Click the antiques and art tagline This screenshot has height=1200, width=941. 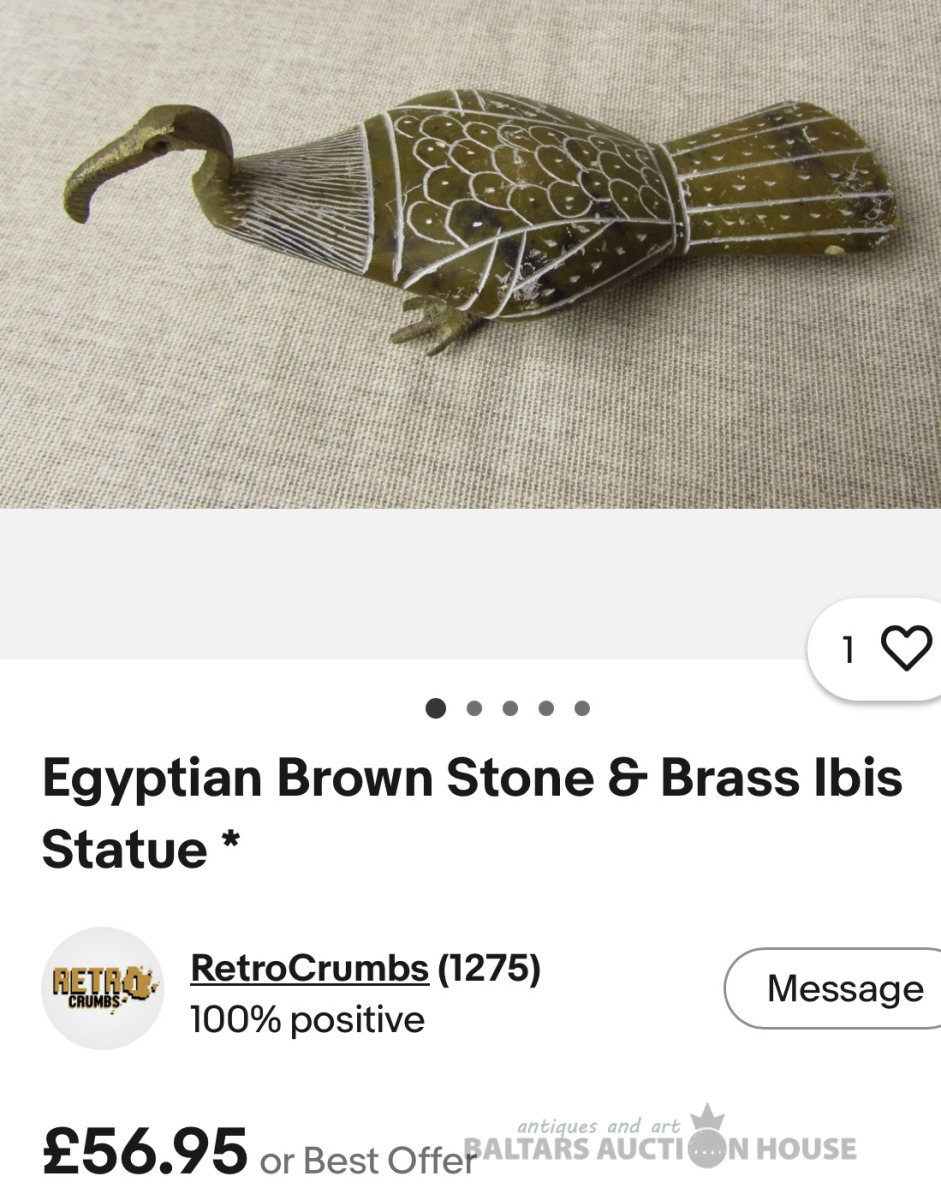coord(599,1126)
